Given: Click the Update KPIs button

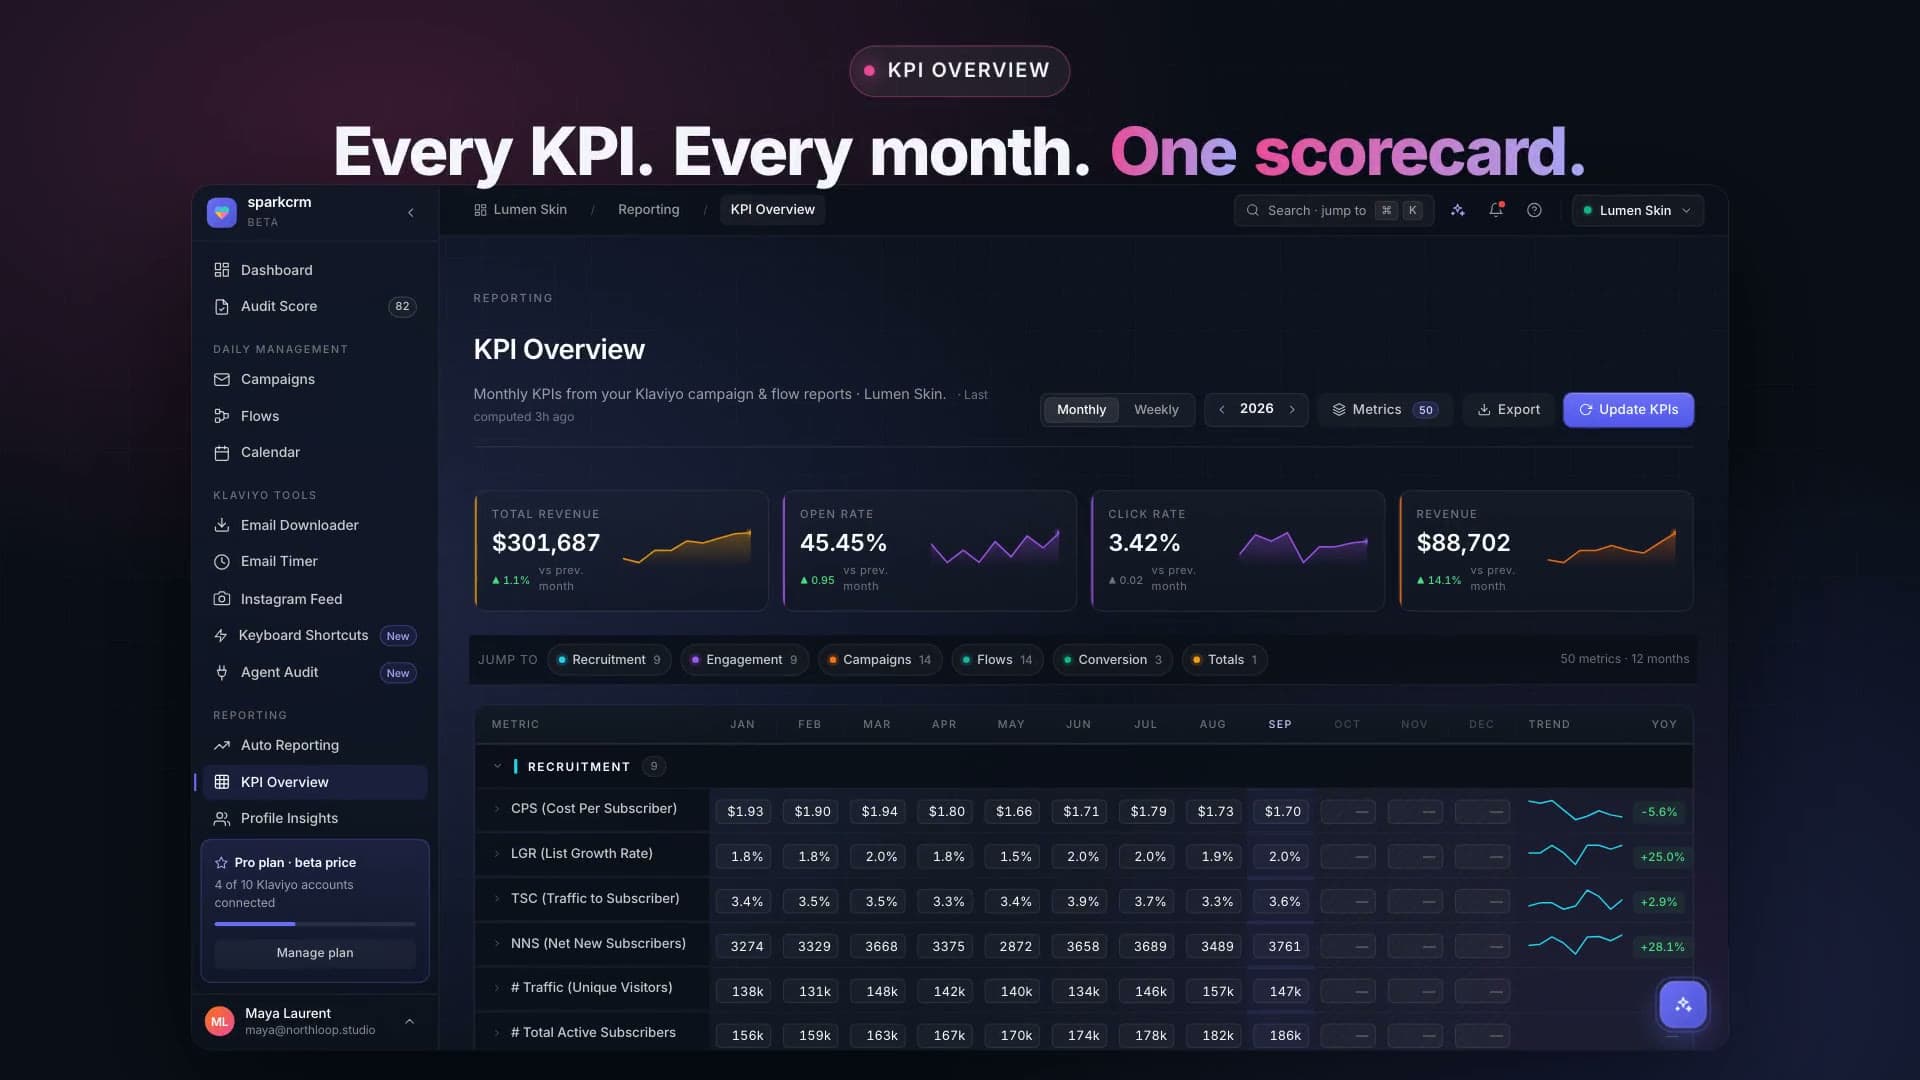Looking at the screenshot, I should point(1628,410).
